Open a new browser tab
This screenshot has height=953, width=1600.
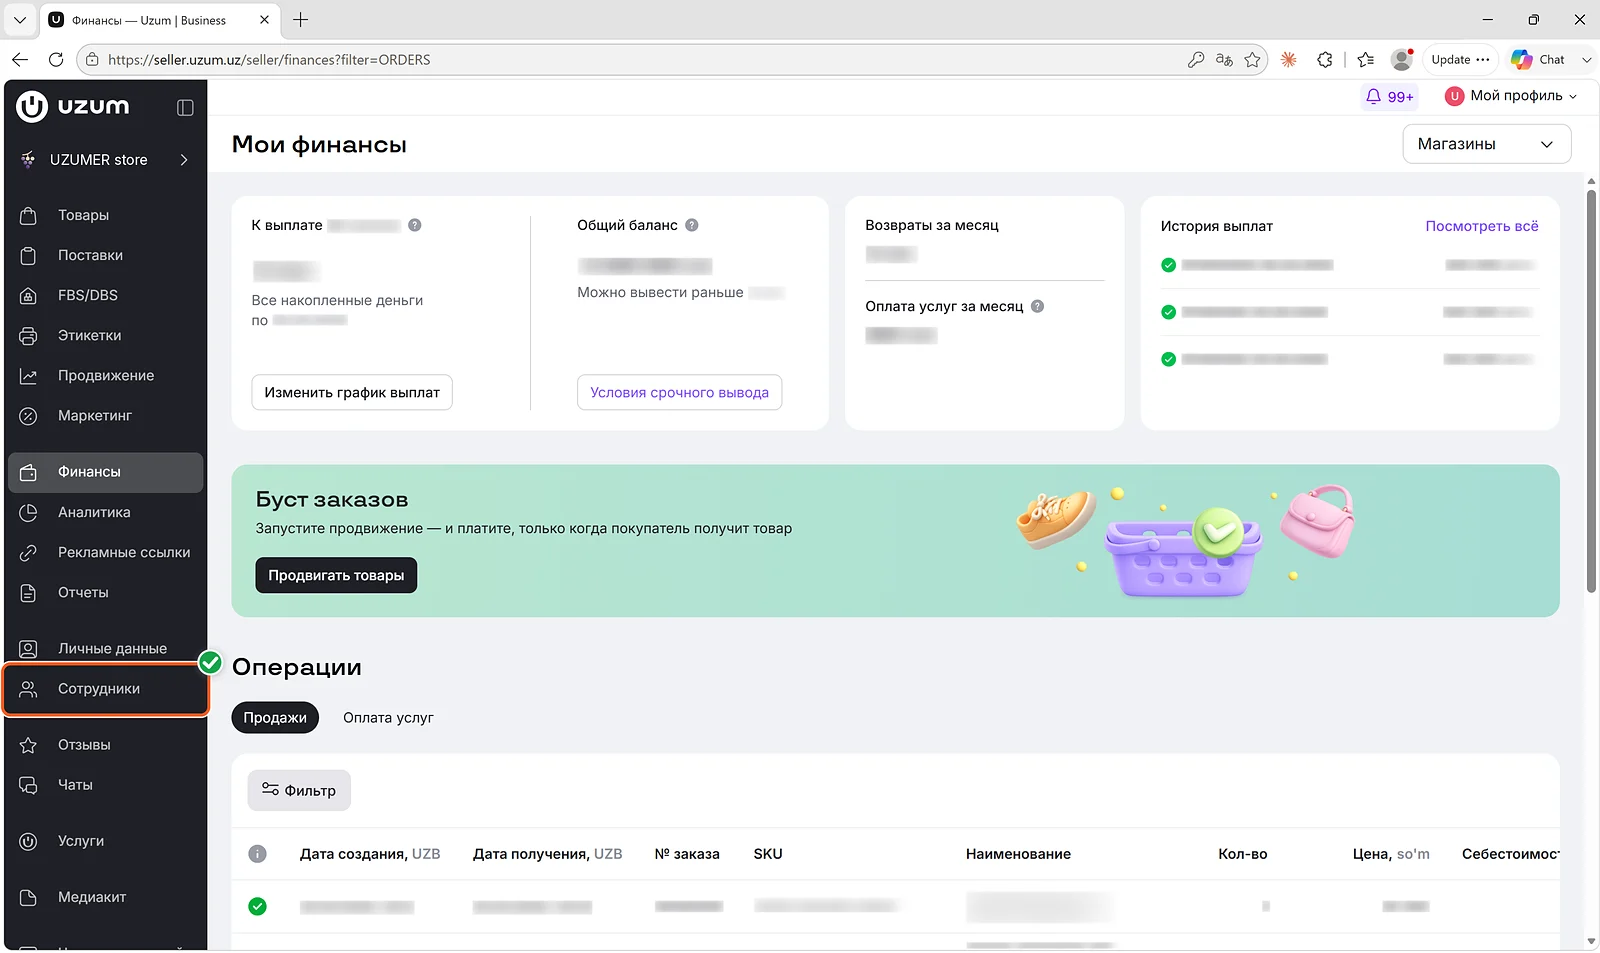click(301, 20)
